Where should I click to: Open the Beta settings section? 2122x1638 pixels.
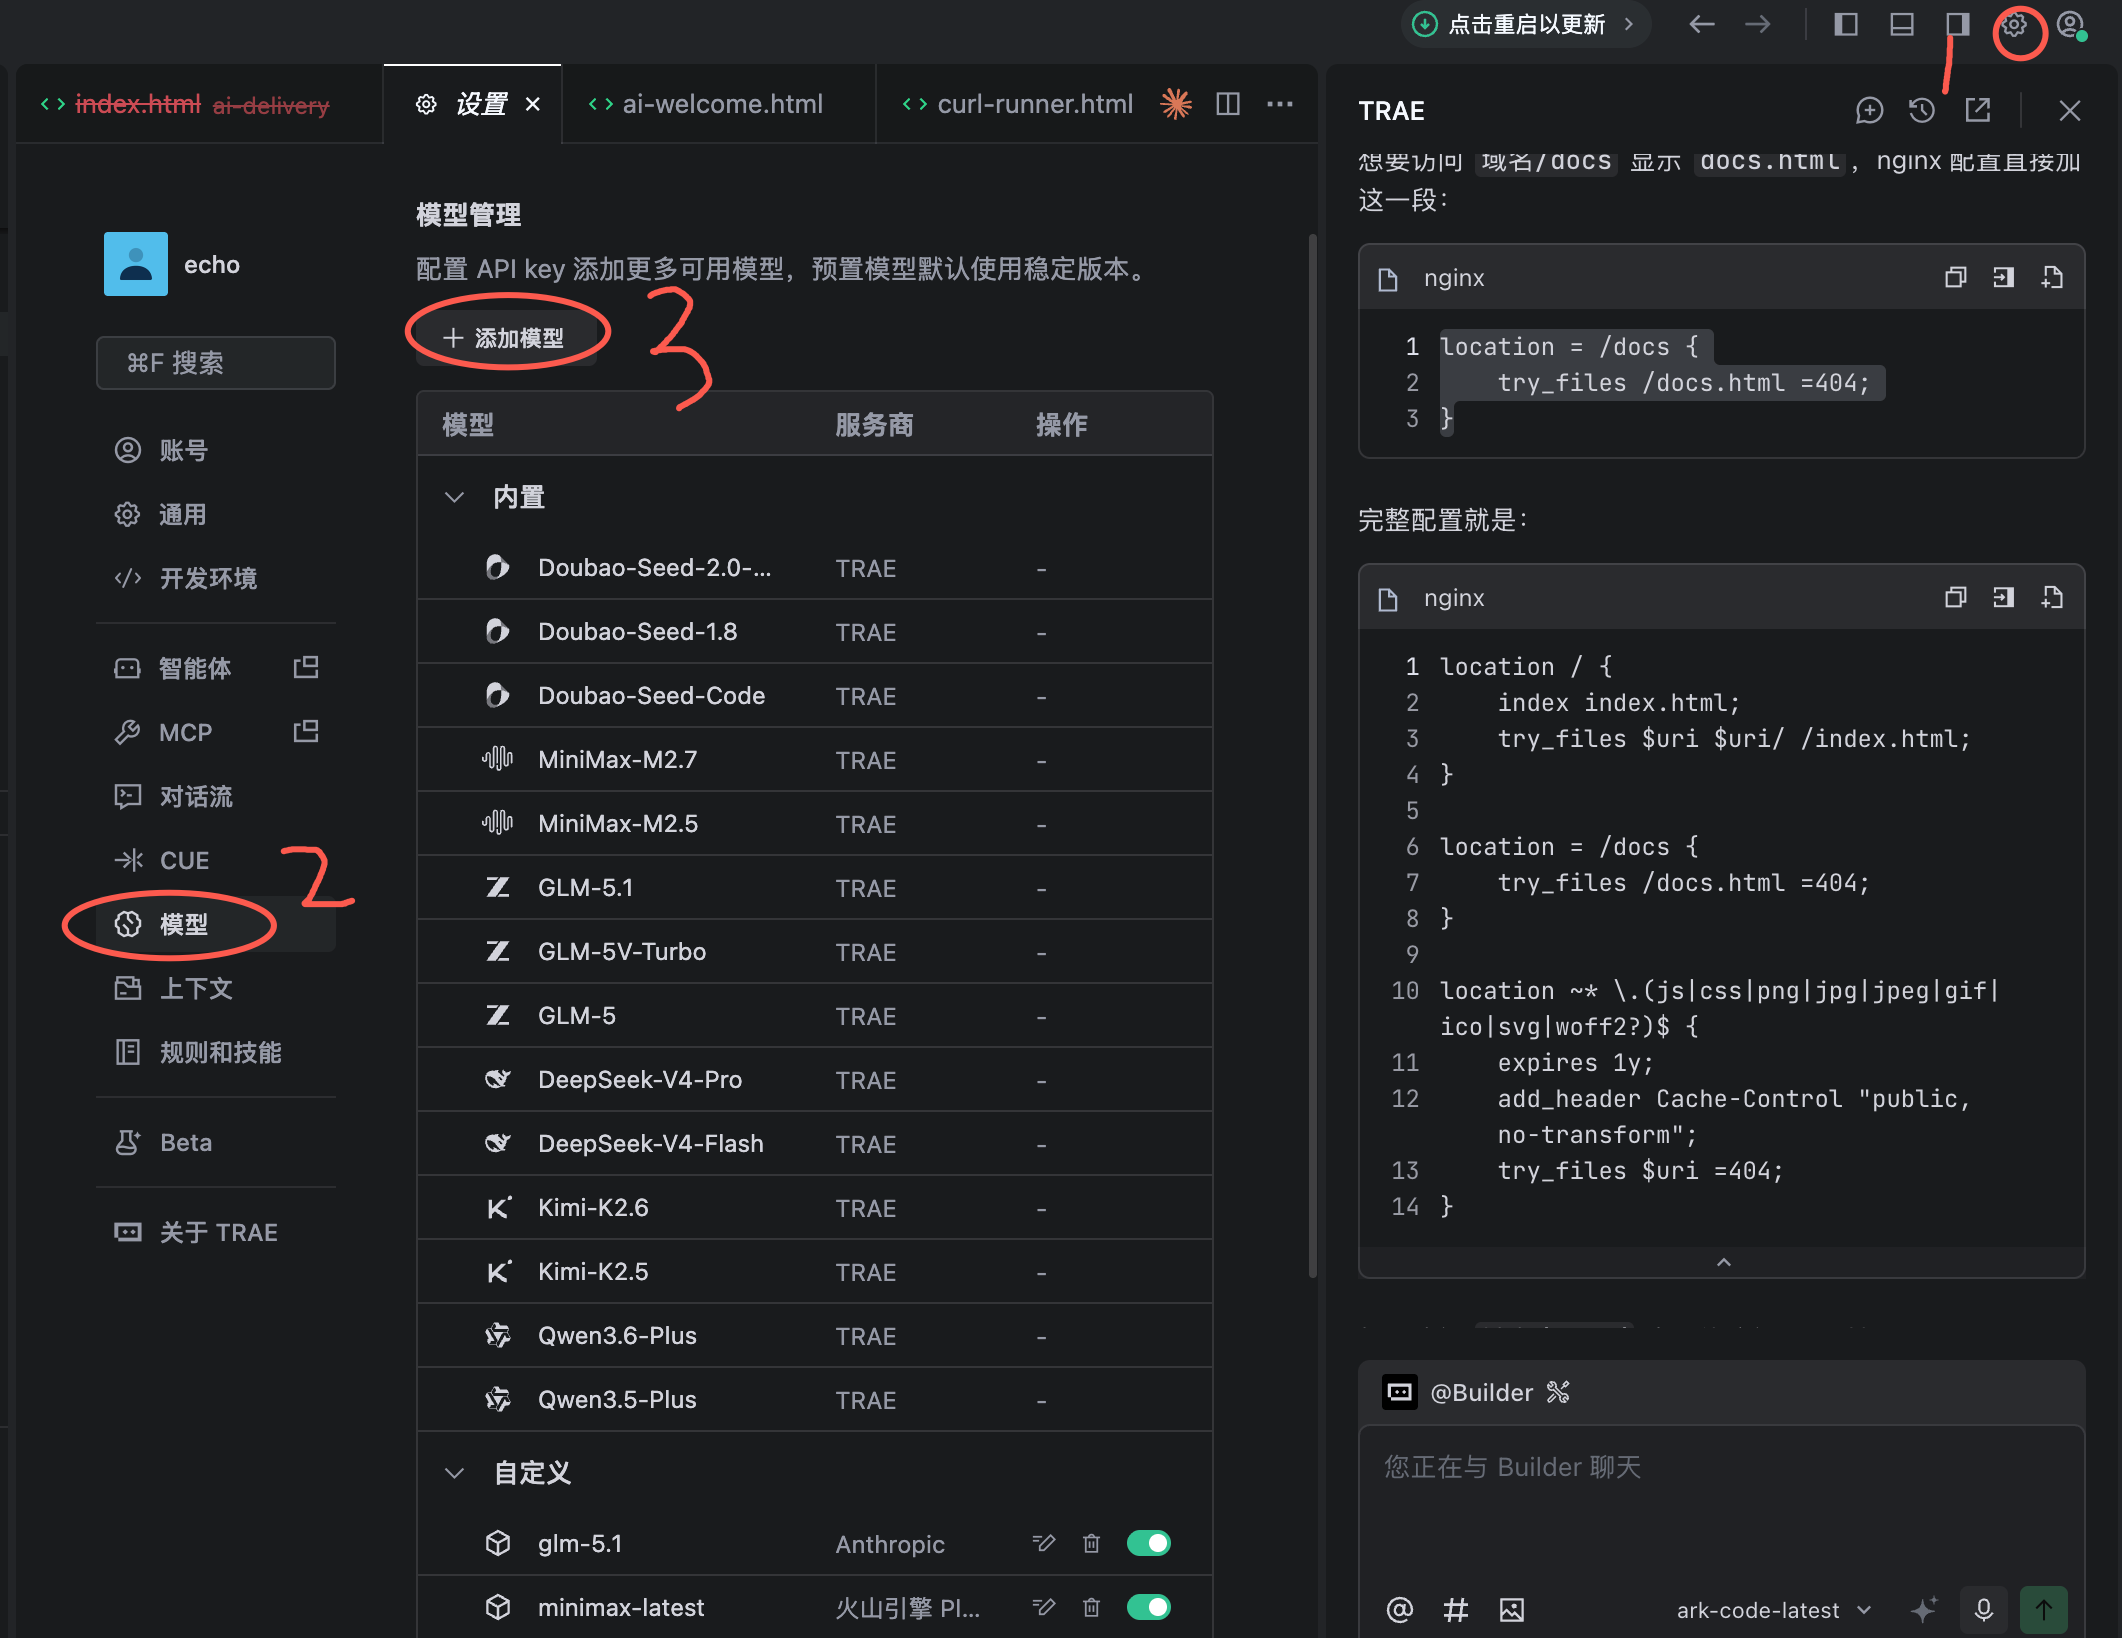click(216, 1142)
